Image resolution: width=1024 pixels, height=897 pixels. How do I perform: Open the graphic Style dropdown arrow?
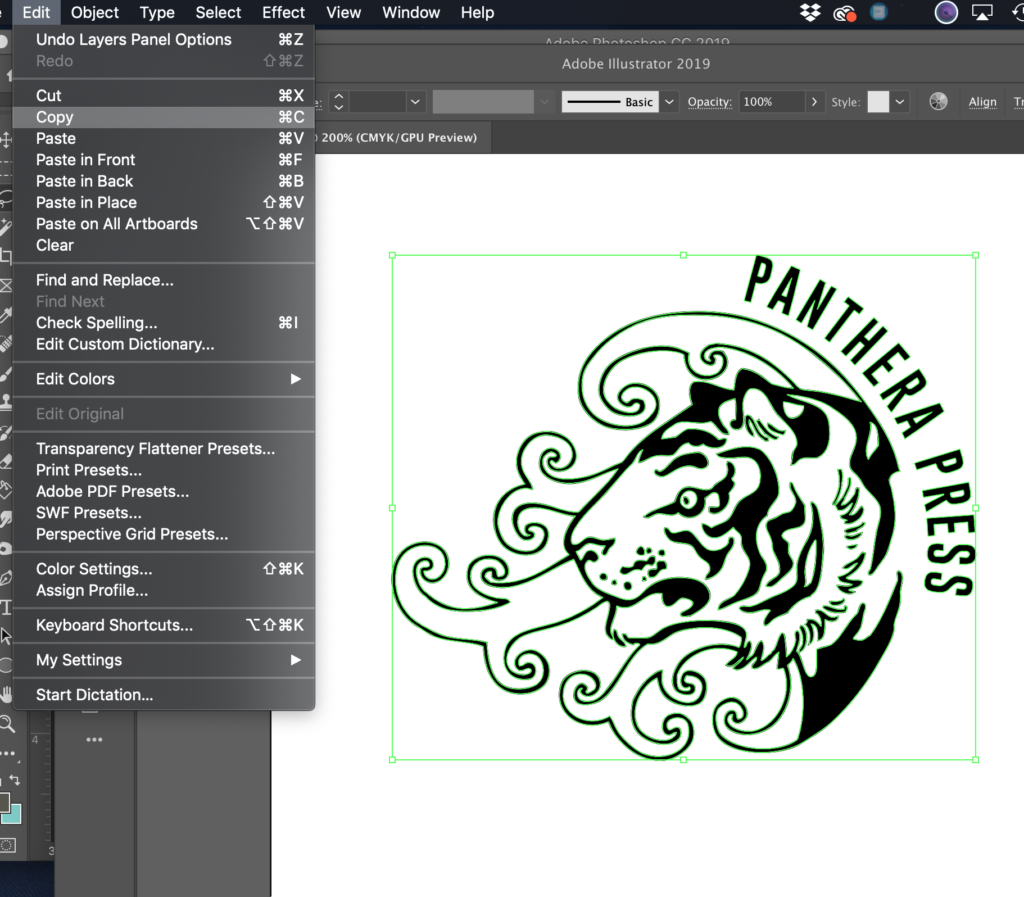pyautogui.click(x=899, y=102)
